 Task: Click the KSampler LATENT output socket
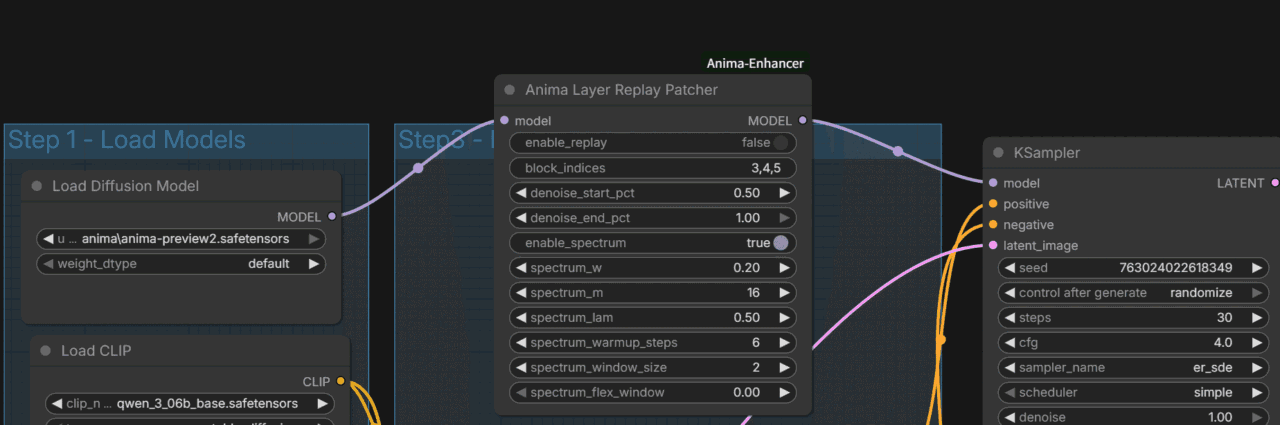click(1275, 183)
